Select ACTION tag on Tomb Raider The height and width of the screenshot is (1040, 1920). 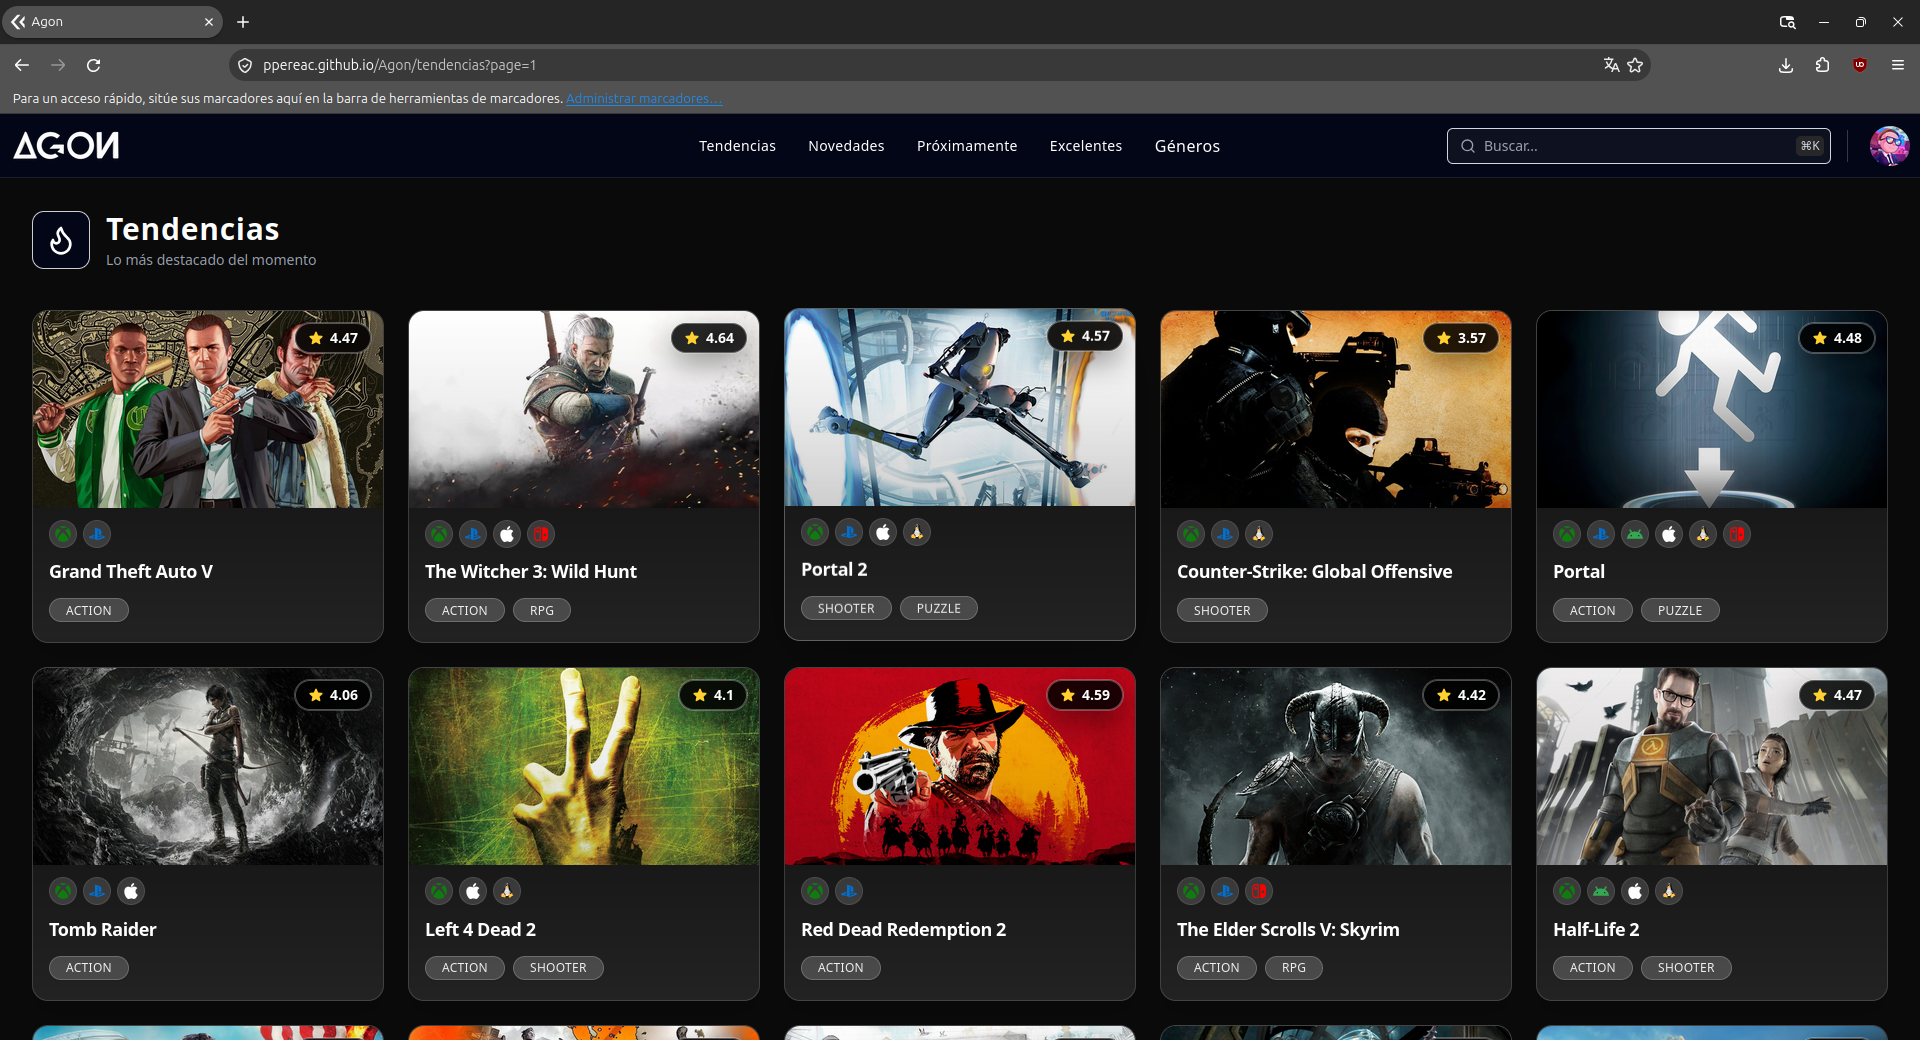coord(89,967)
